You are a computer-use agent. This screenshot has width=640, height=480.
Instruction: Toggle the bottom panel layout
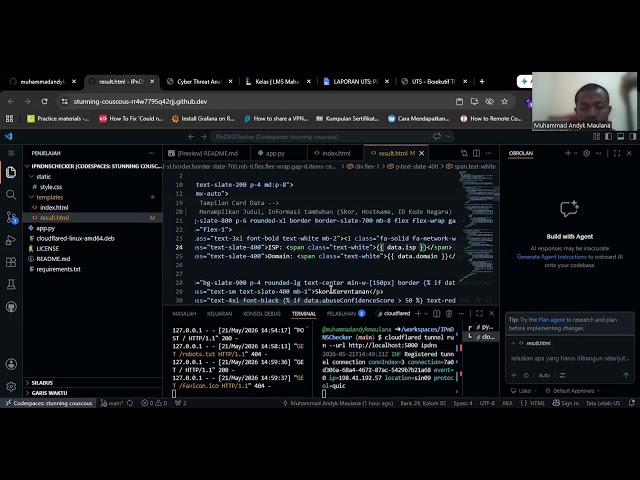pos(620,137)
